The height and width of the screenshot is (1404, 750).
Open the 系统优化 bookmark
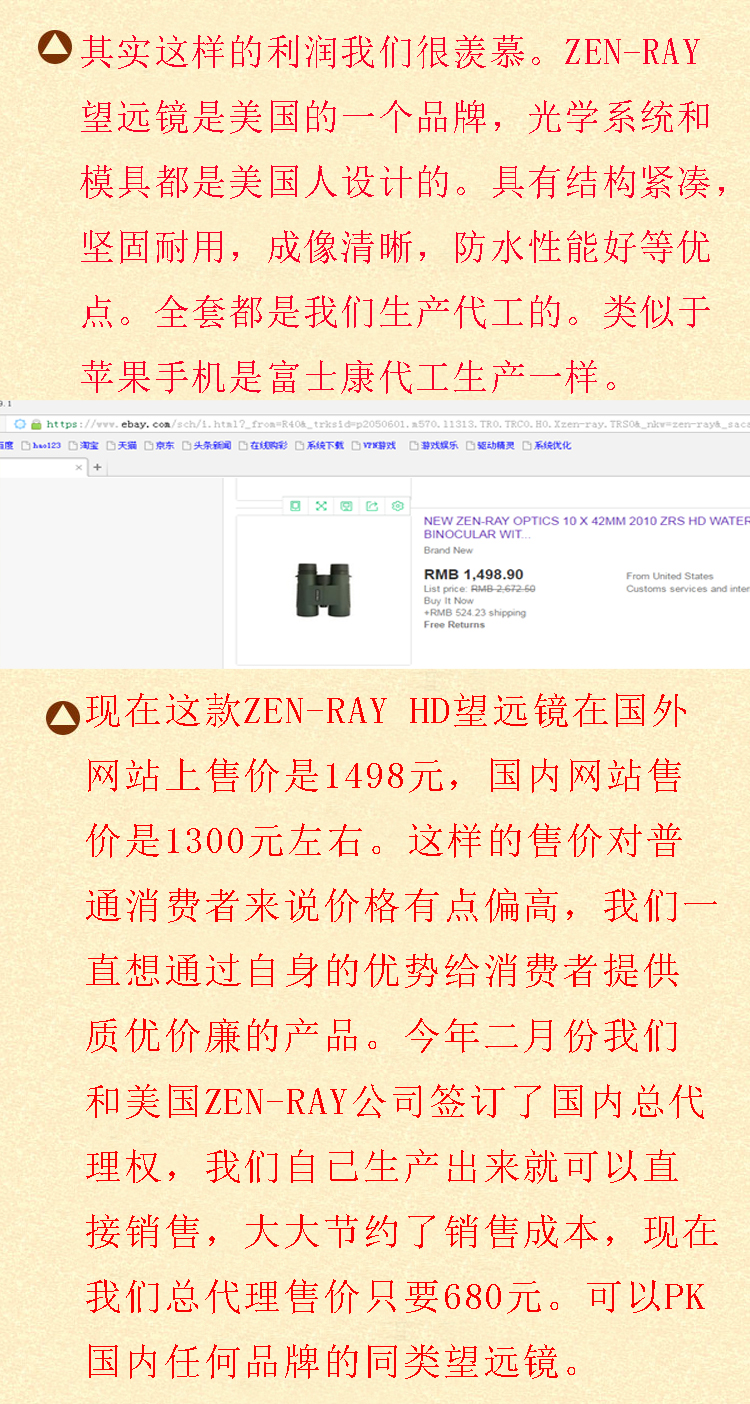click(x=546, y=445)
